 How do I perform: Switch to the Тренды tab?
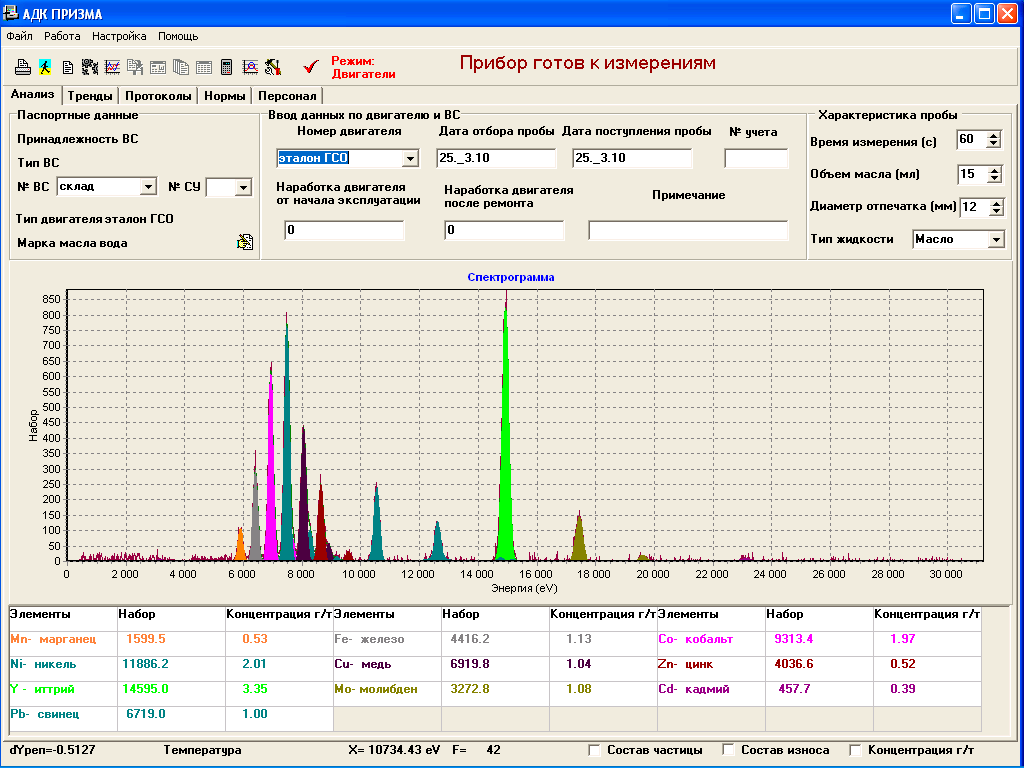pyautogui.click(x=89, y=96)
